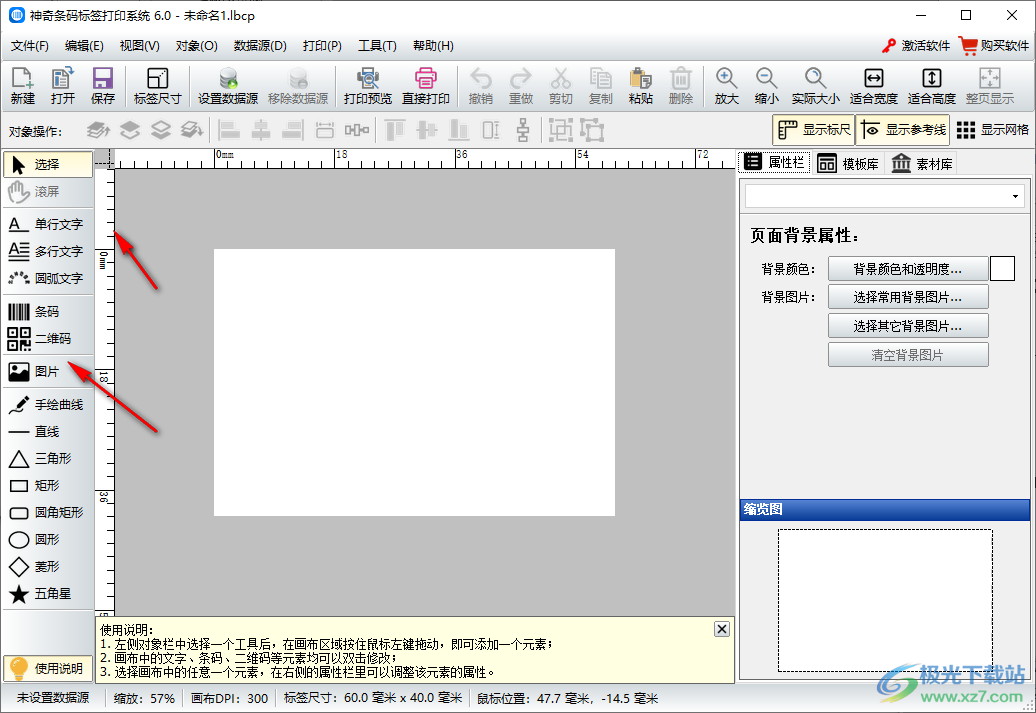Switch to the 模板库 tab

(848, 163)
